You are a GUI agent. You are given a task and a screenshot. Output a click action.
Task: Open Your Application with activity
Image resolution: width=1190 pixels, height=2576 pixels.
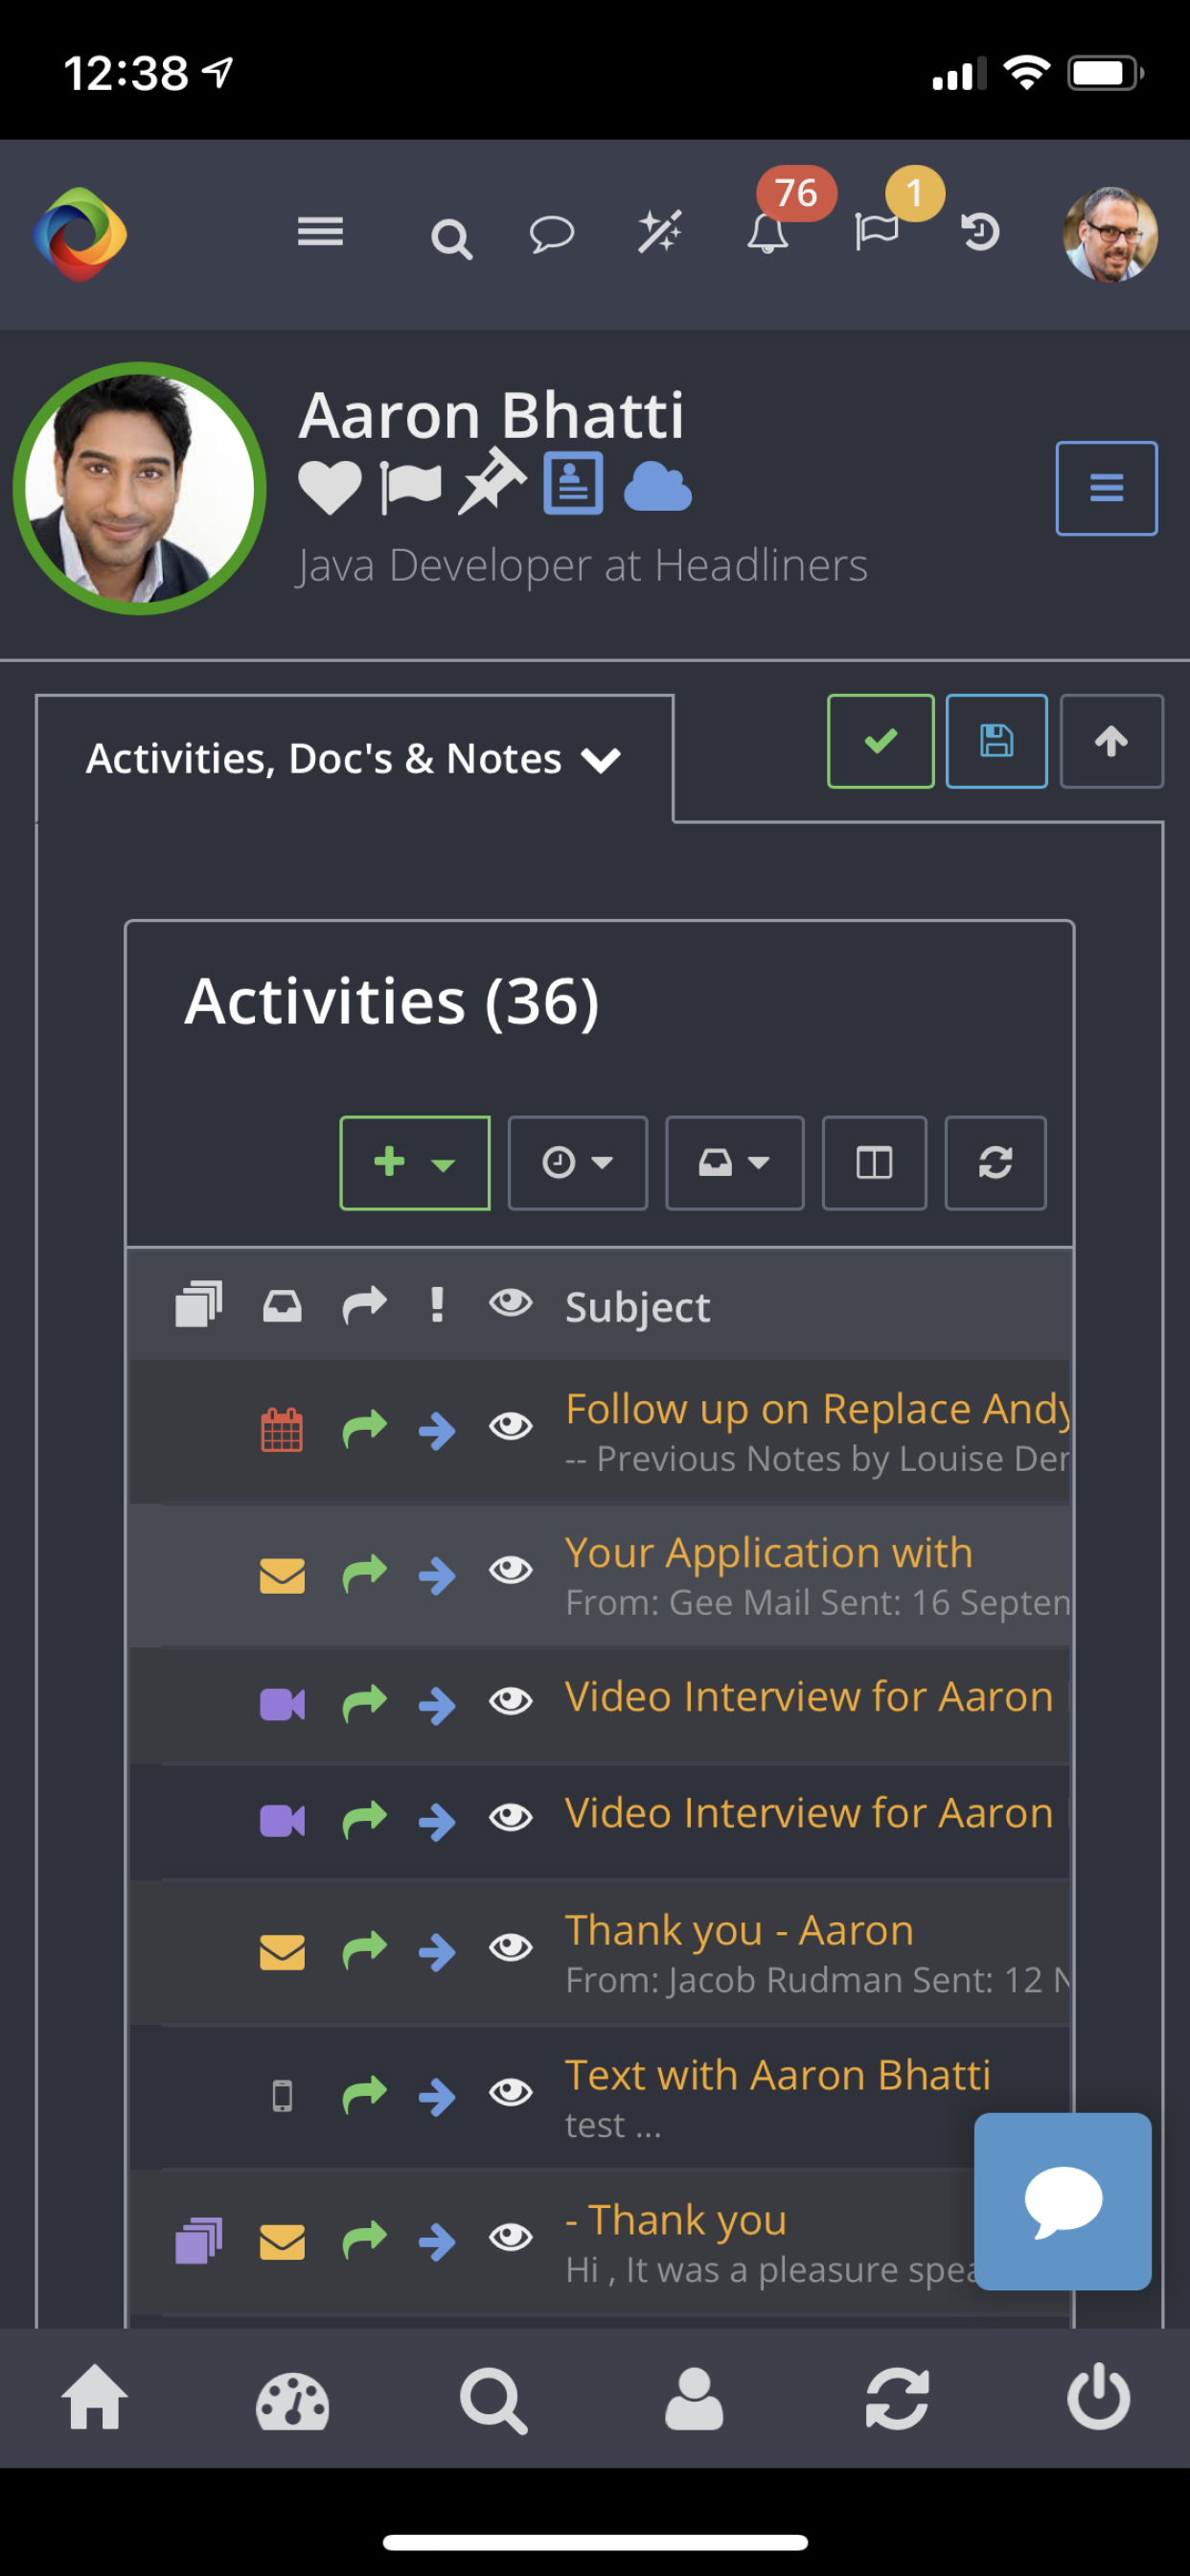click(x=768, y=1553)
